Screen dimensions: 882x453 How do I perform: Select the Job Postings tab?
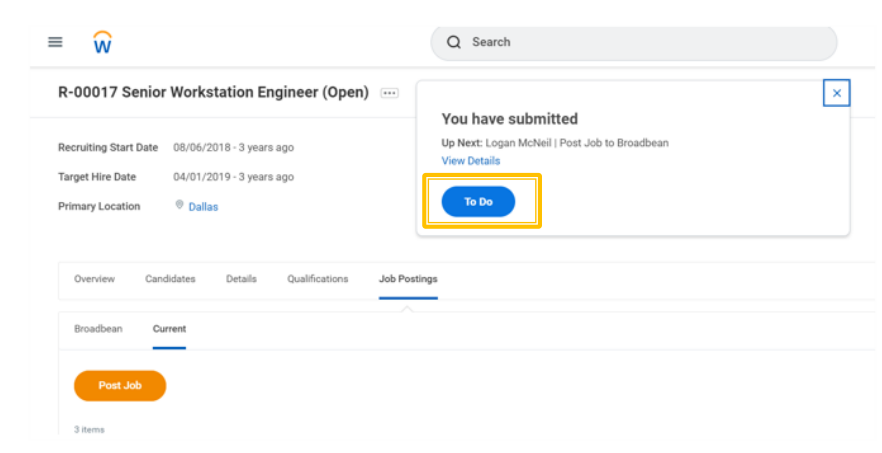tap(408, 279)
